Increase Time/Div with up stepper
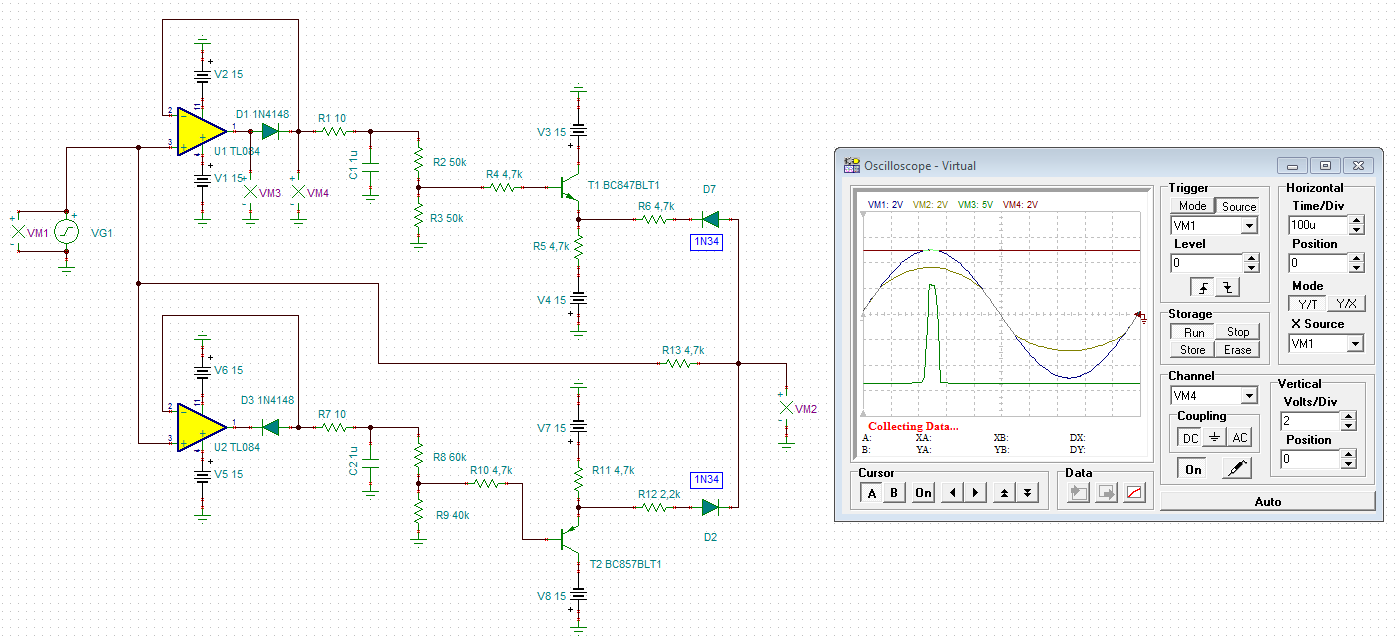1400x641 pixels. tap(1356, 220)
